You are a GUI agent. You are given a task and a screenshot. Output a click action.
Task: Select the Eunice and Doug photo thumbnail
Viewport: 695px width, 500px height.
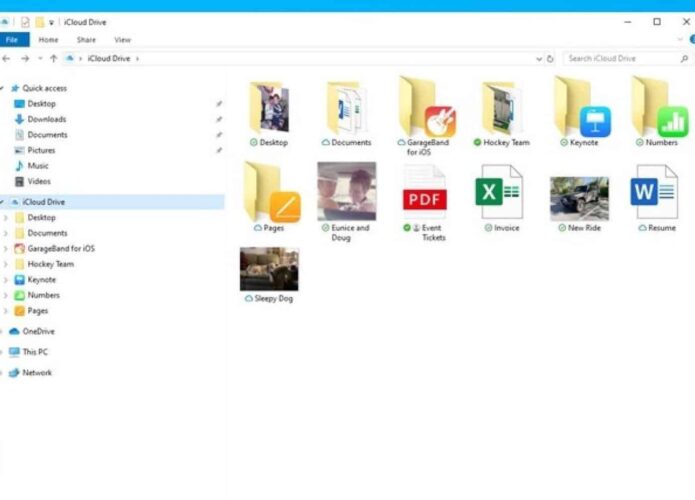[347, 191]
